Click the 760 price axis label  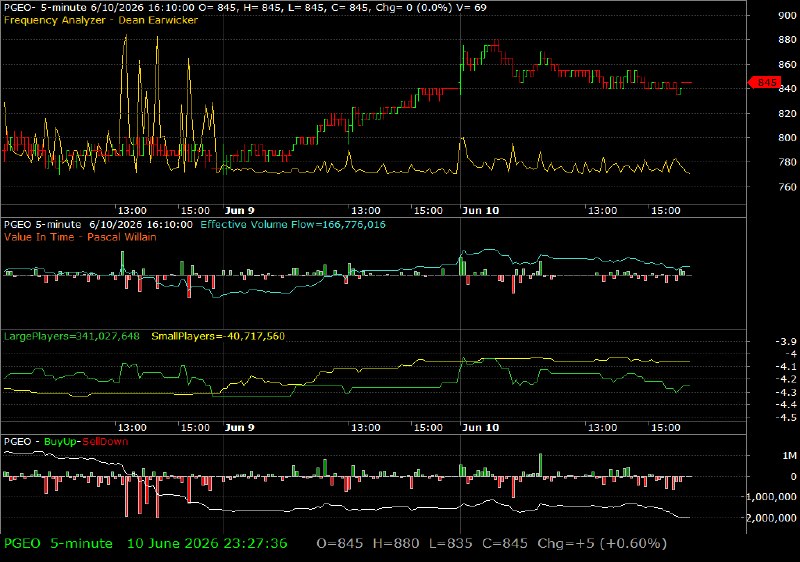(787, 187)
